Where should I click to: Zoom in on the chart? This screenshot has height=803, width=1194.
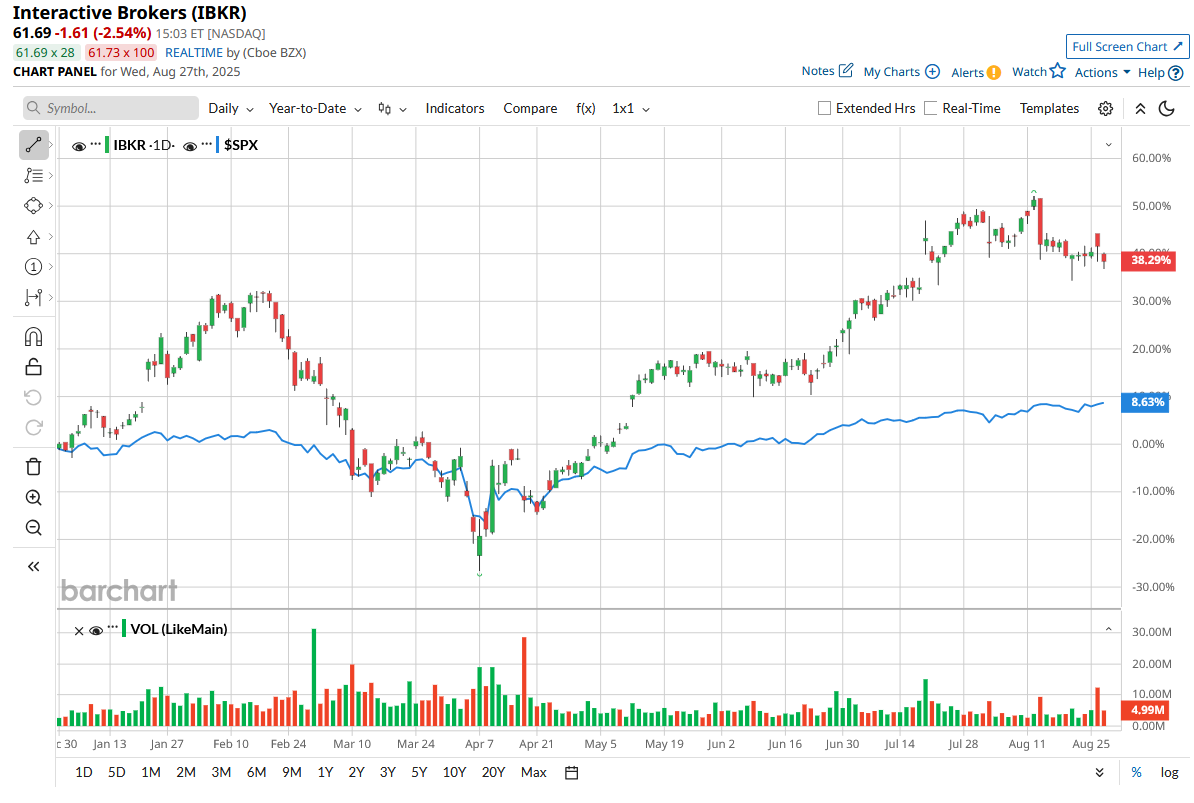pos(34,498)
